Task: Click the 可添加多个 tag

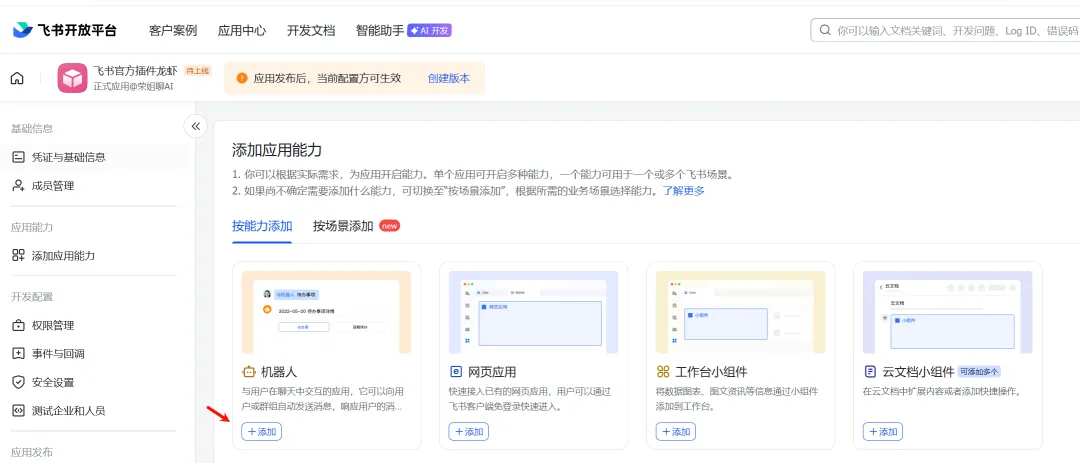Action: pyautogui.click(x=979, y=372)
